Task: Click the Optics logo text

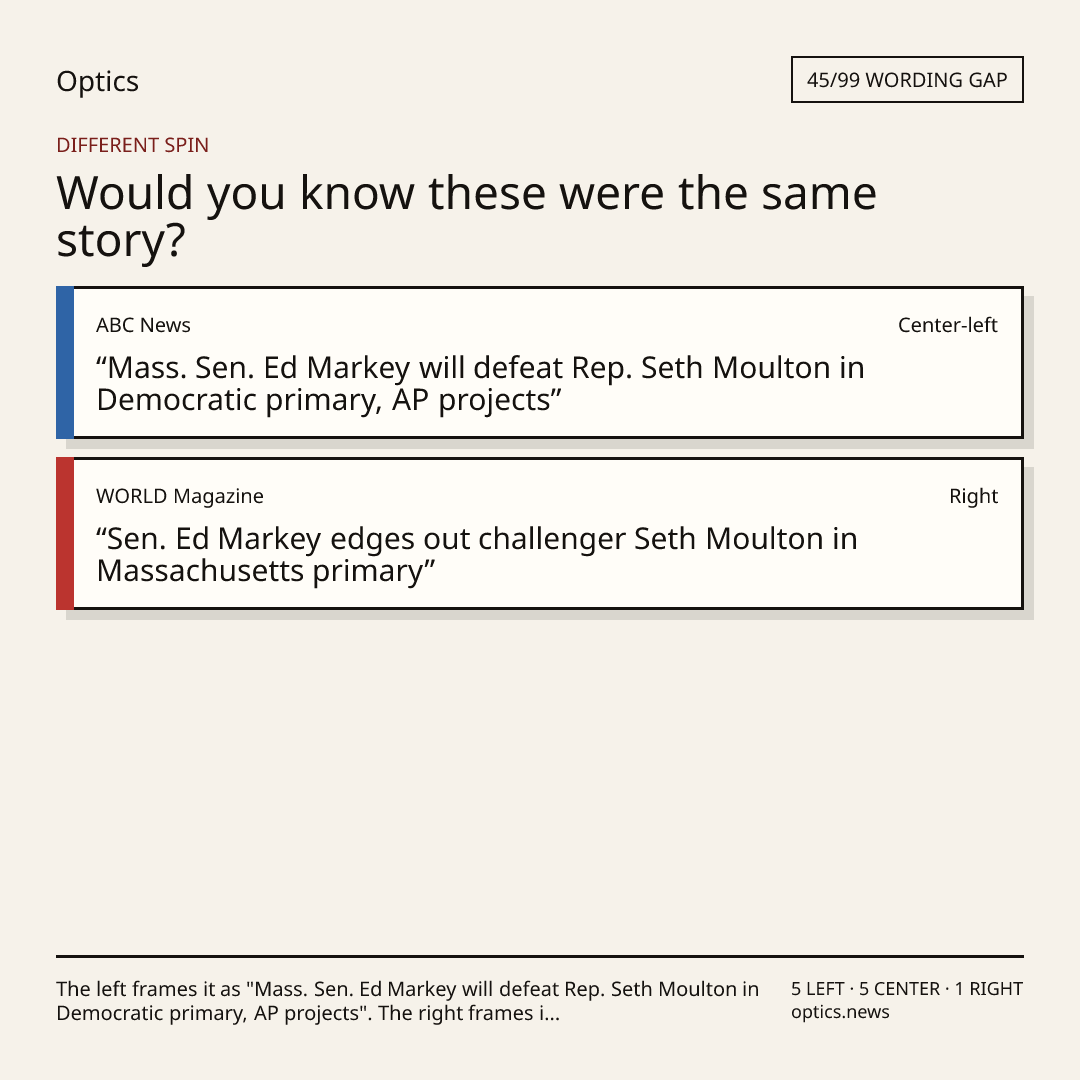Action: coord(97,81)
